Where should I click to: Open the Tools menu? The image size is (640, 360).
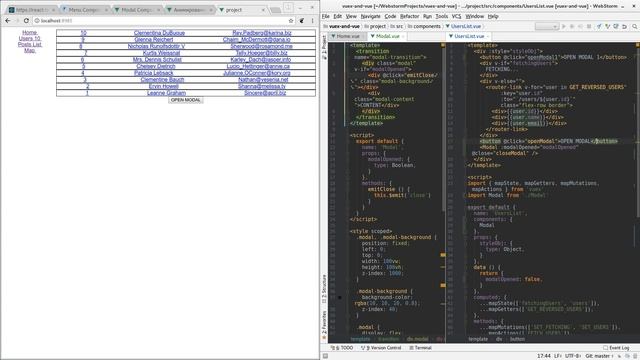click(442, 16)
